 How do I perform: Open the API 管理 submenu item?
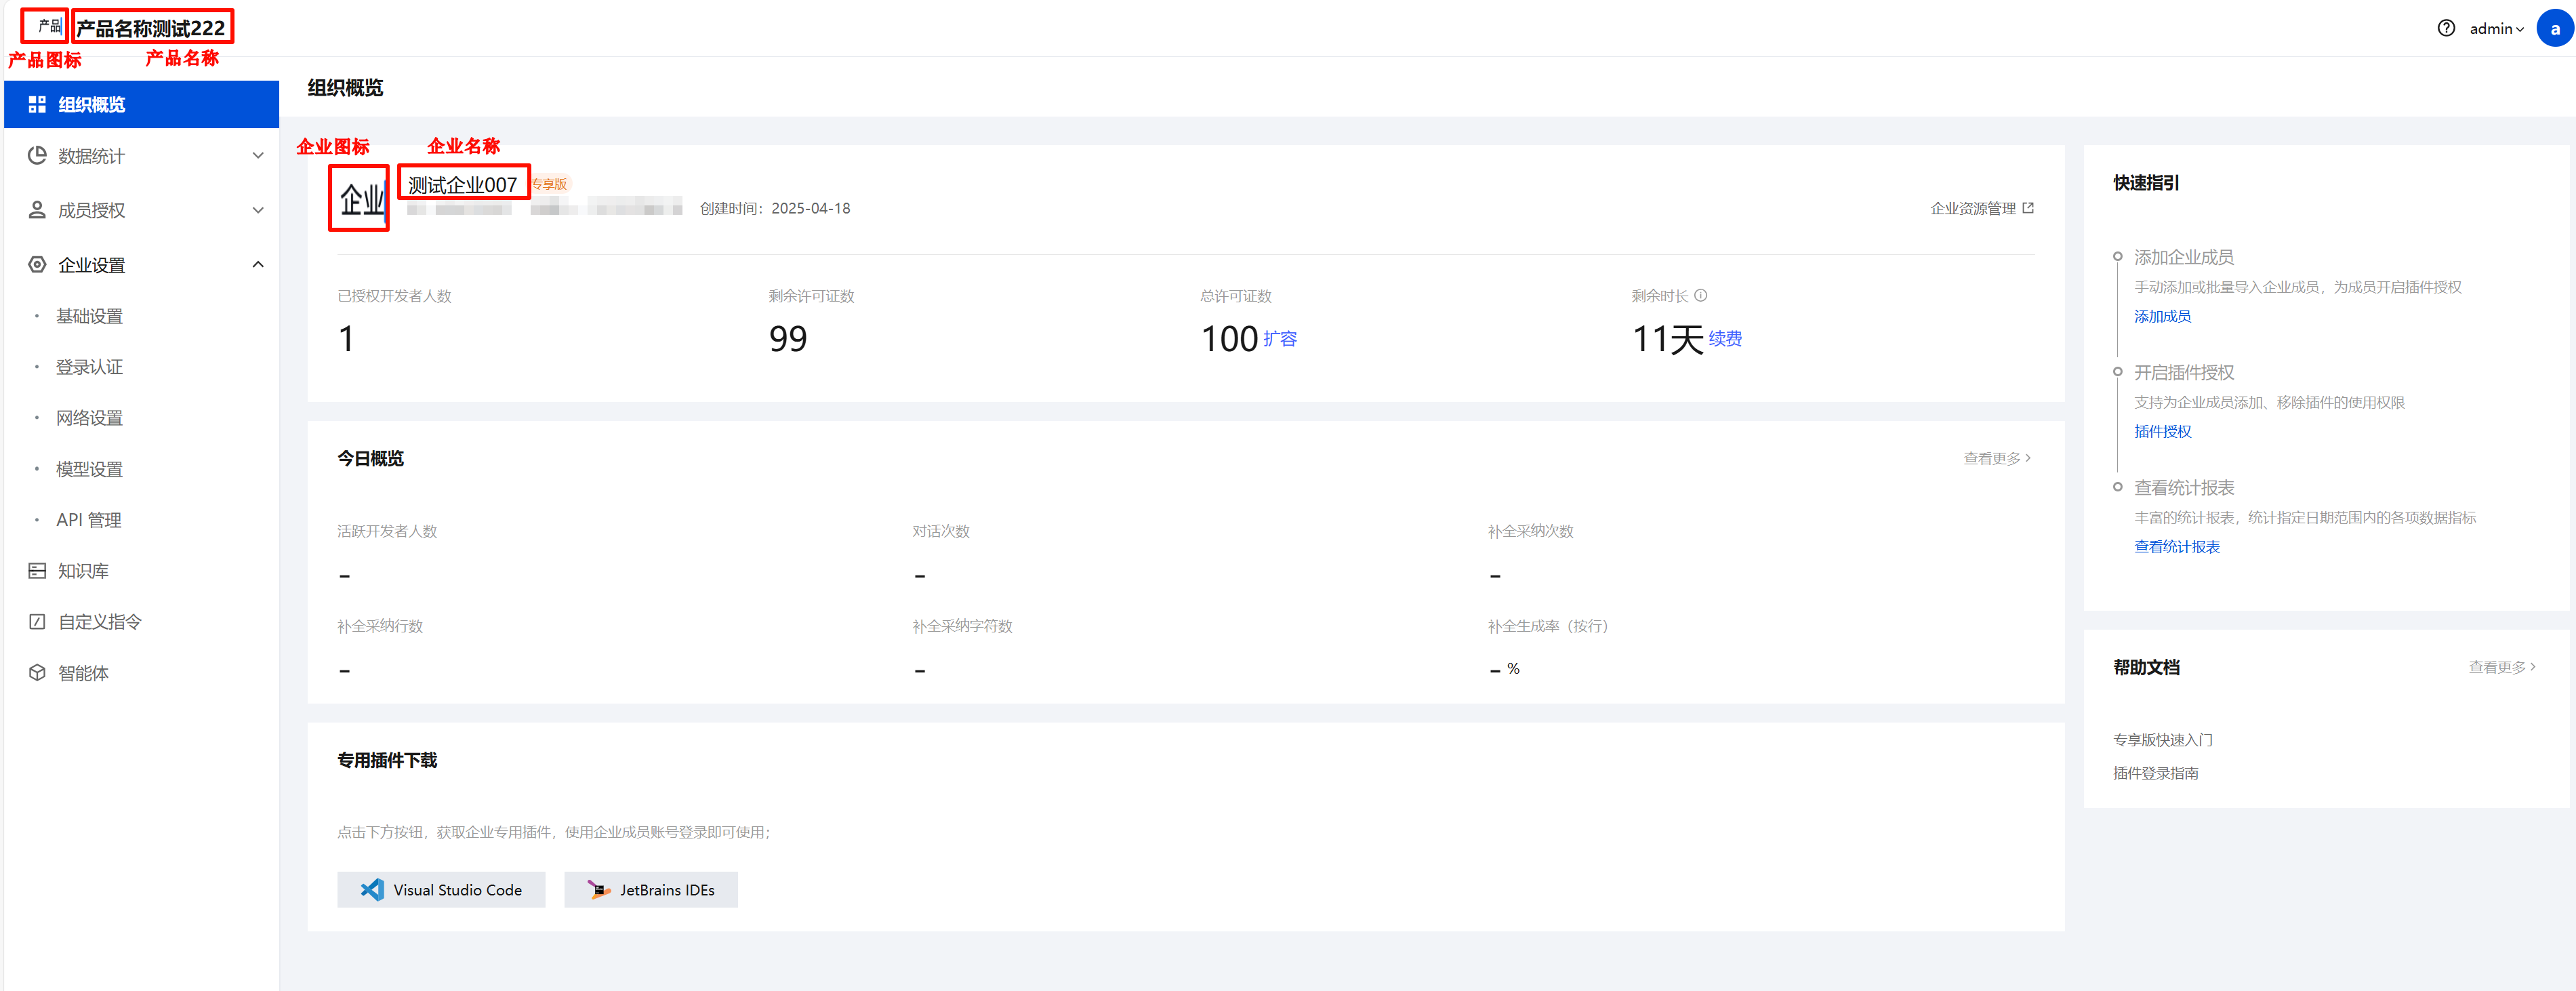[x=89, y=520]
